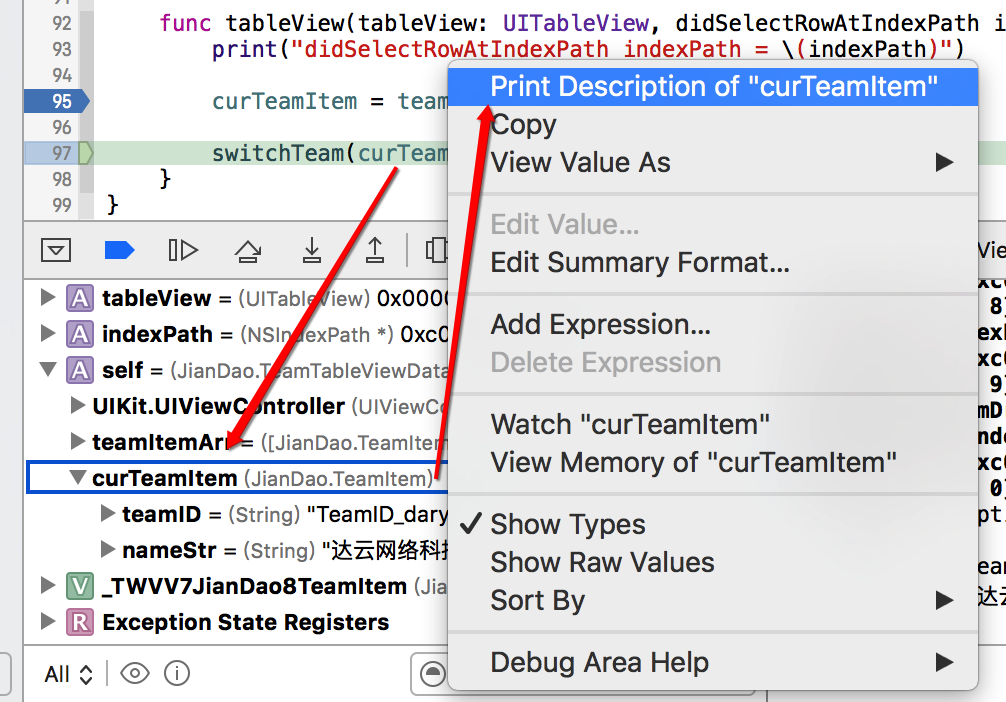This screenshot has height=702, width=1006.
Task: Choose Print Description of "curTeamItem"
Action: (713, 87)
